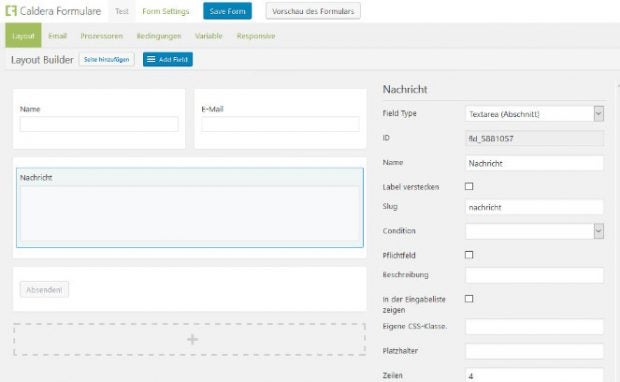Open the Bedingungen tab

point(159,36)
